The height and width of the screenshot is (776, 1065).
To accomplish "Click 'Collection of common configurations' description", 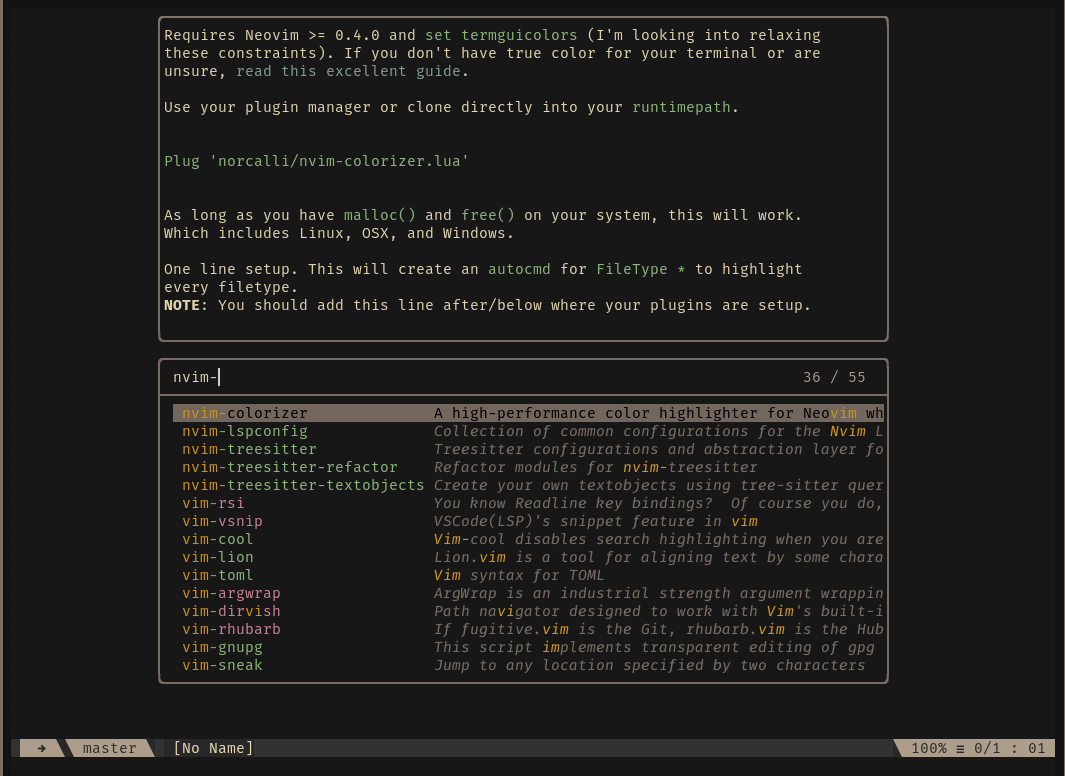I will (x=658, y=431).
